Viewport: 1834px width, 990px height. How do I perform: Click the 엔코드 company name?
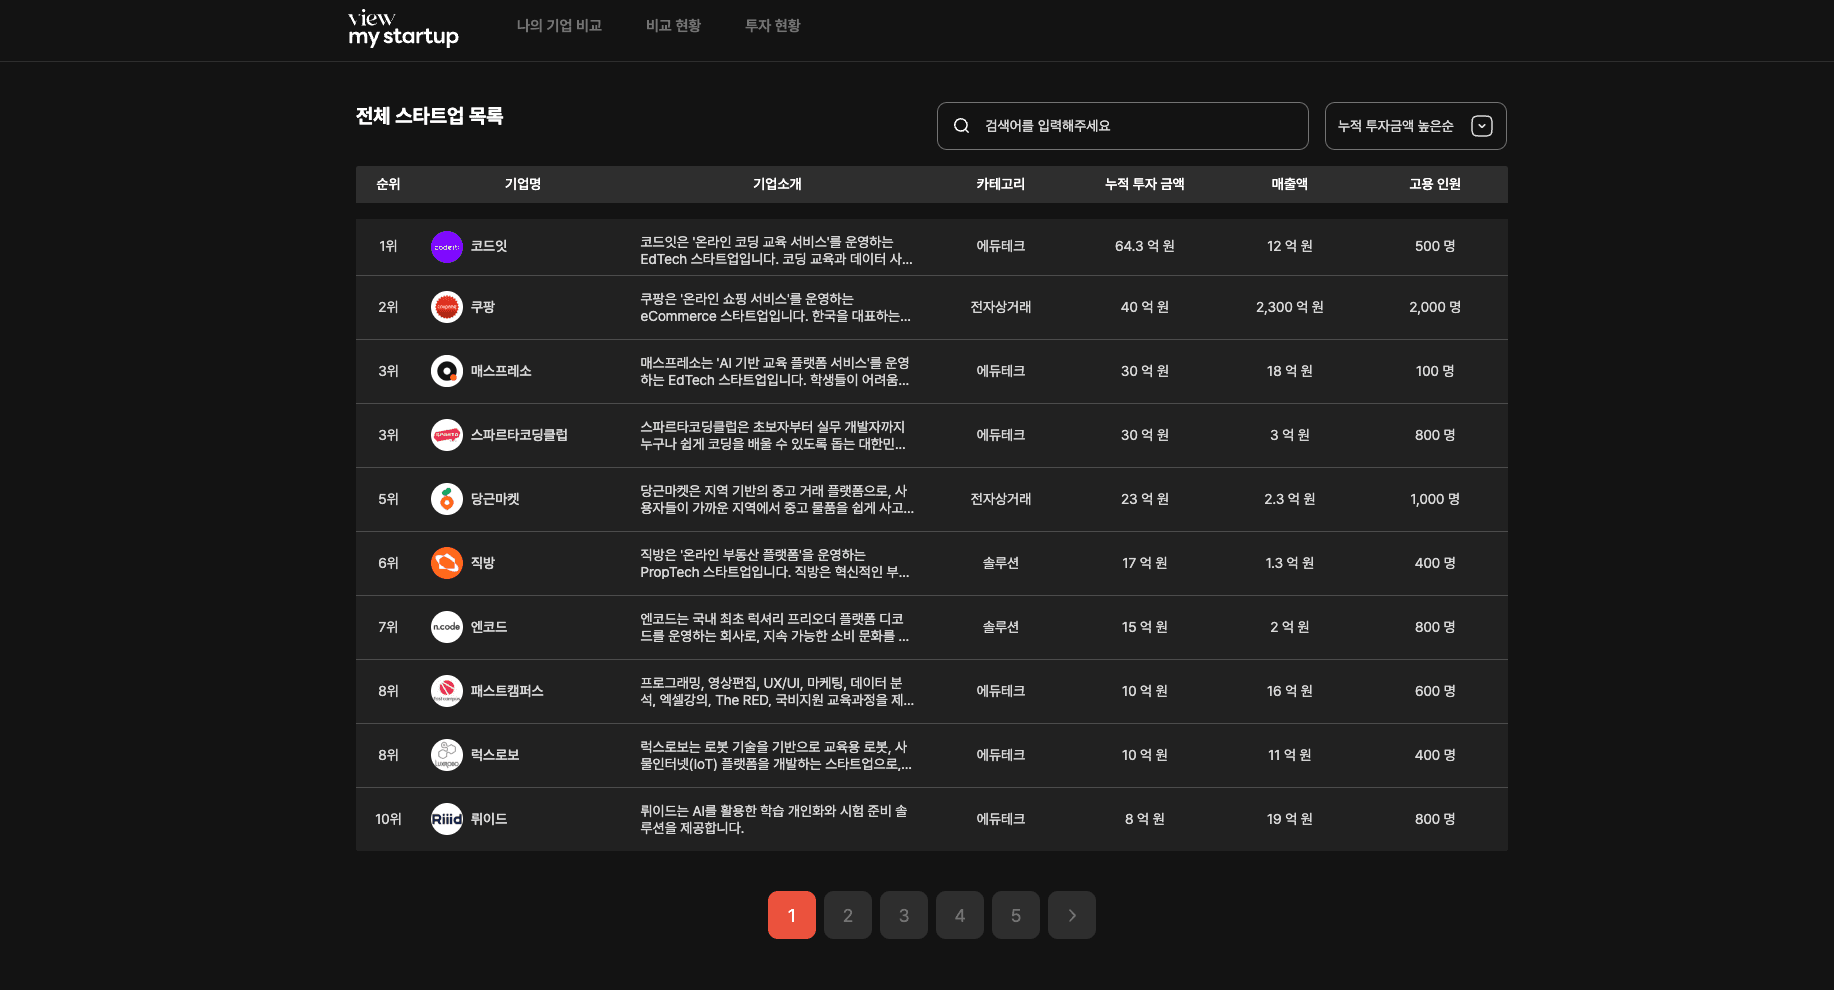click(x=489, y=627)
